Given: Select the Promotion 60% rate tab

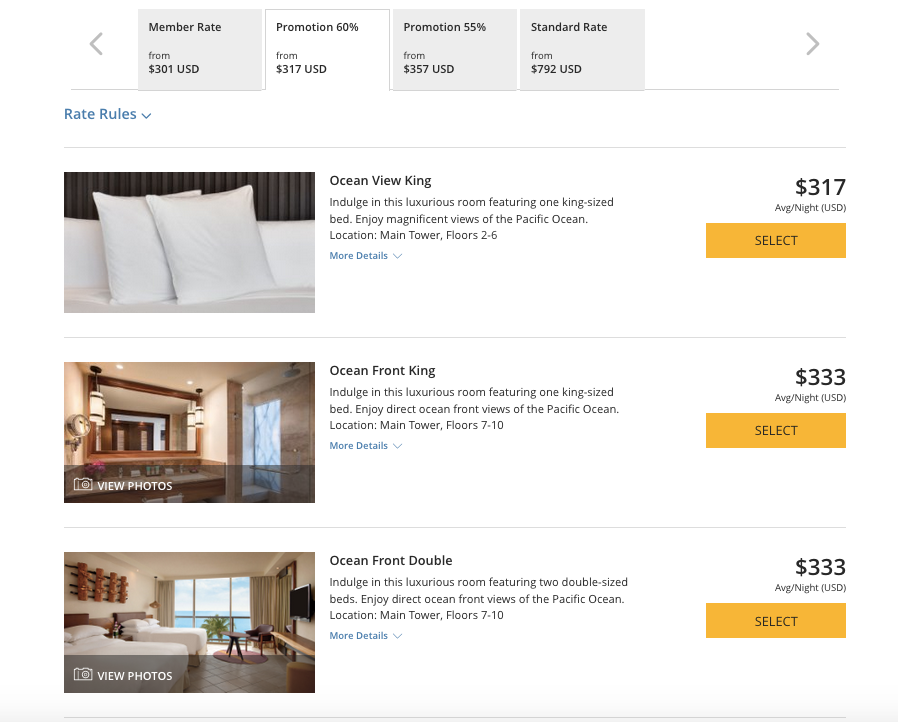Looking at the screenshot, I should pos(326,49).
